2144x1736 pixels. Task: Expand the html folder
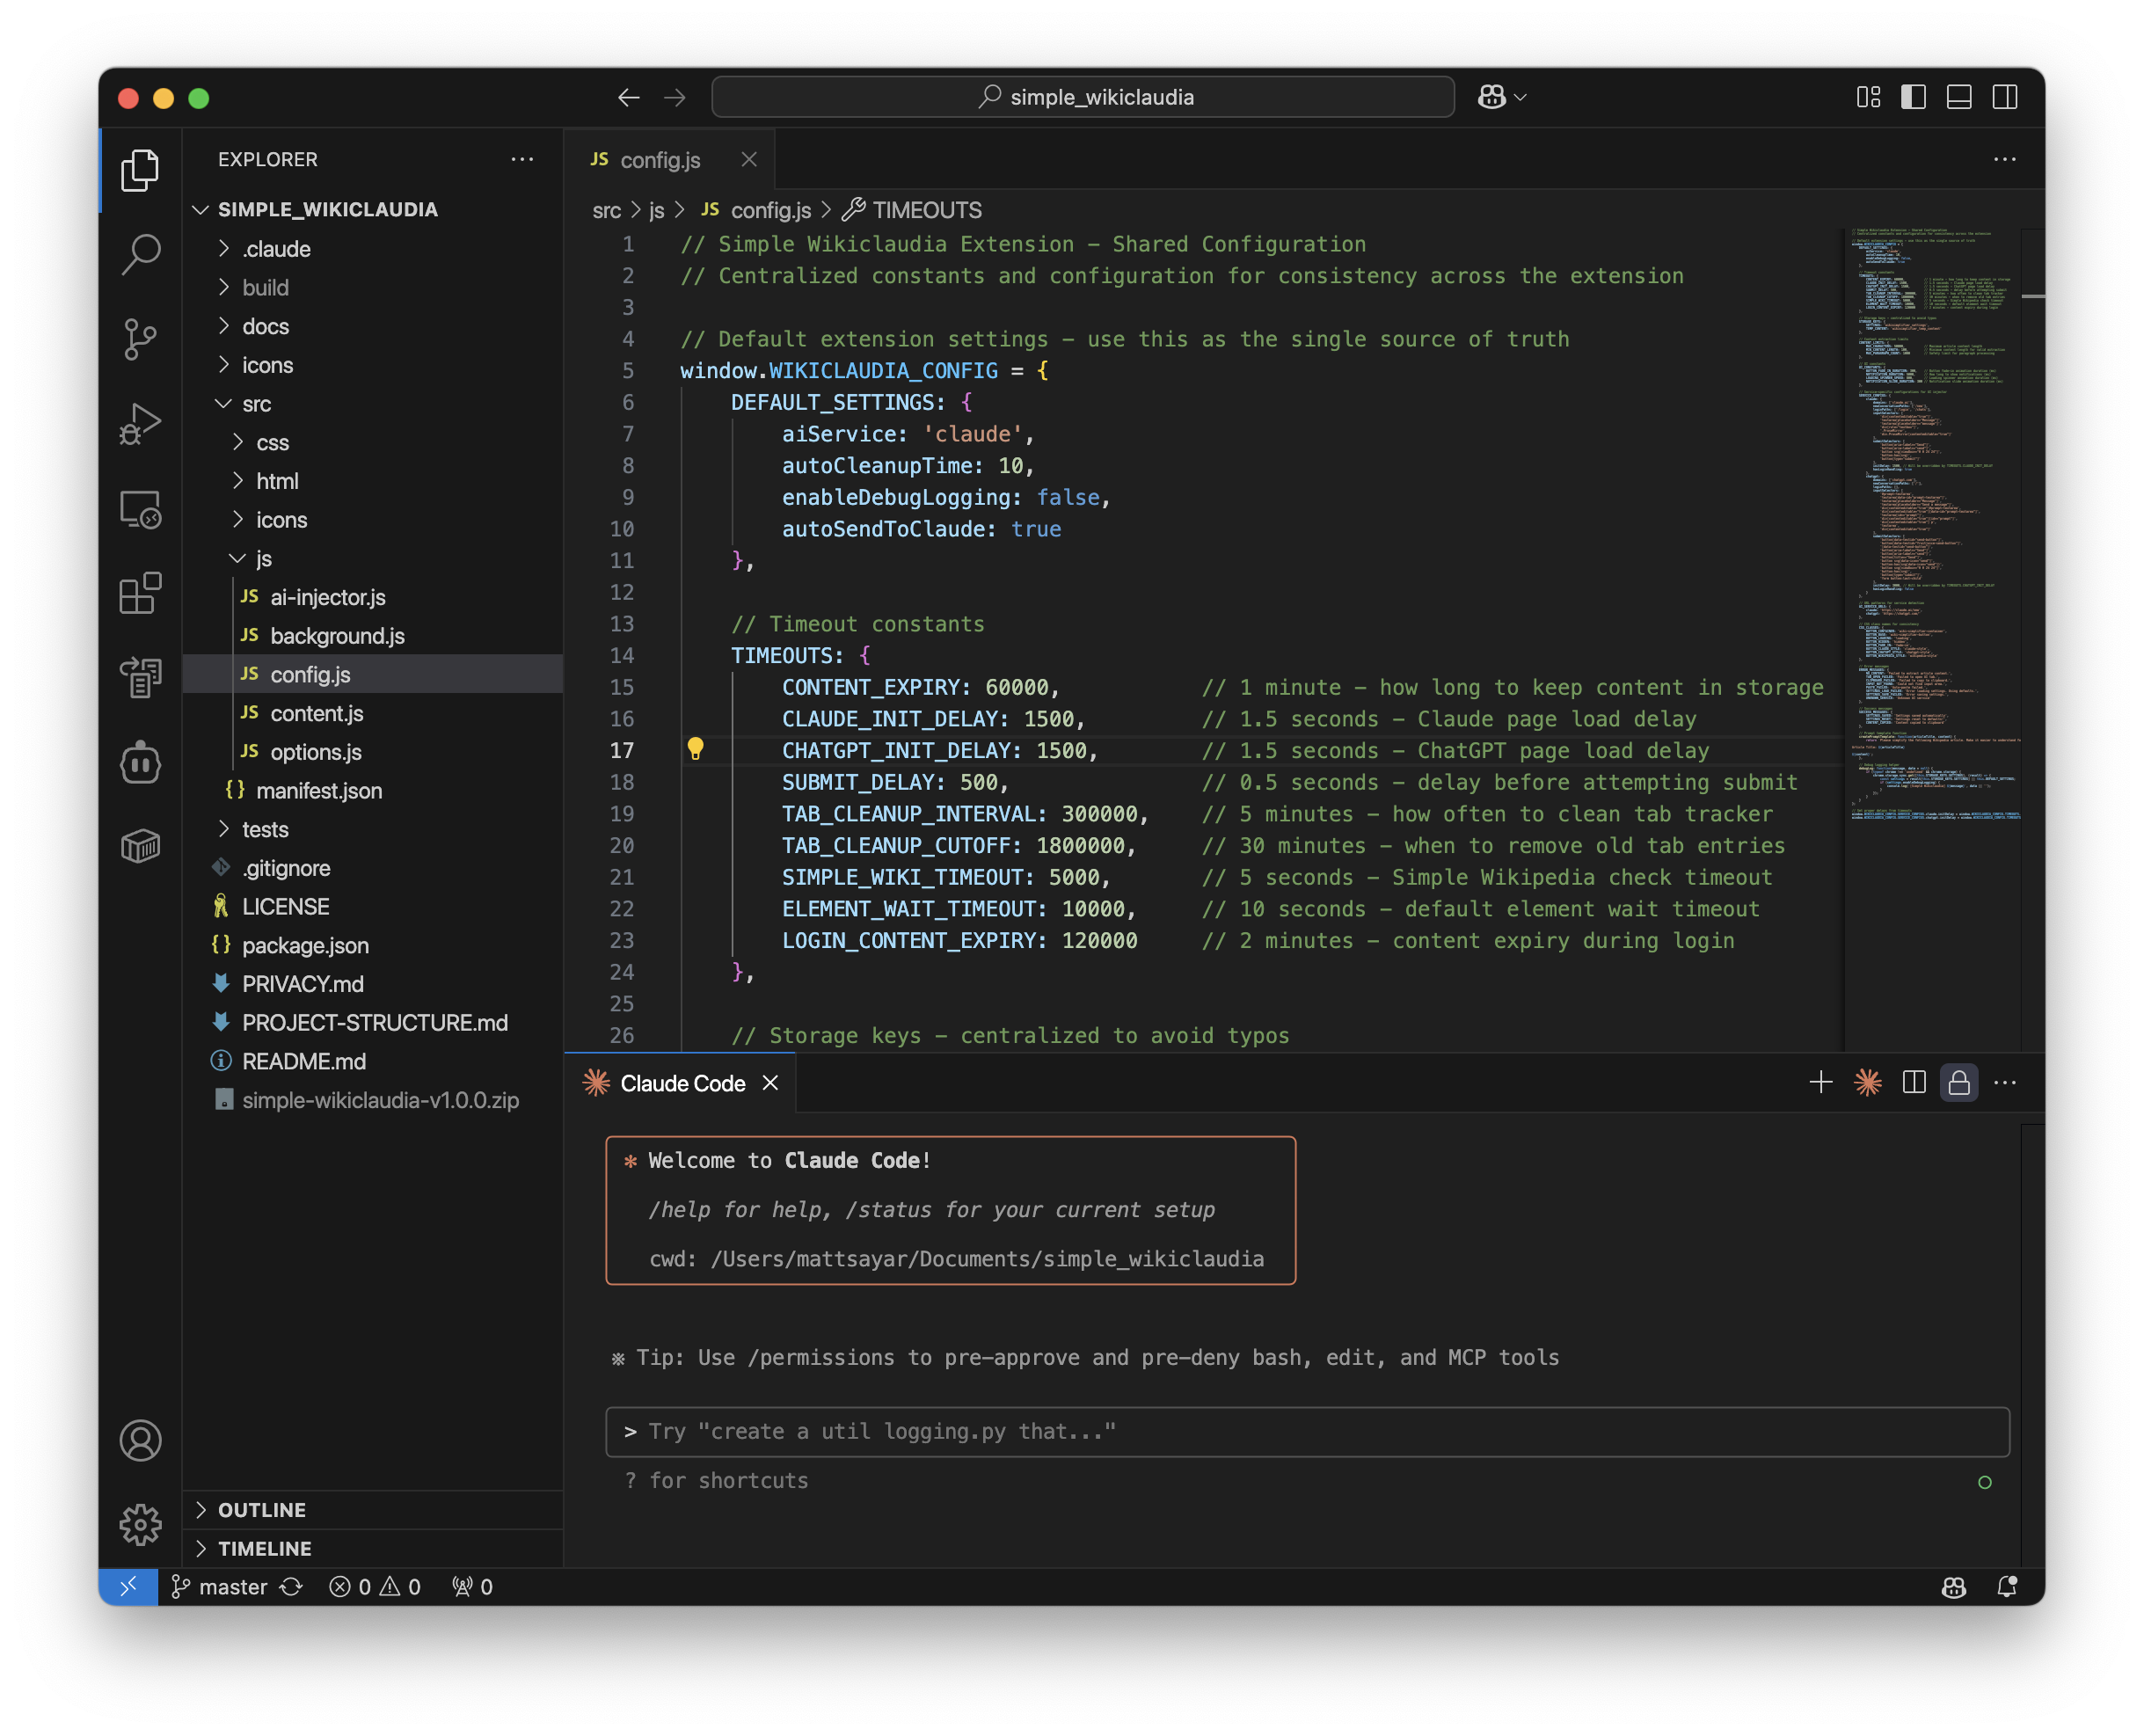coord(373,481)
